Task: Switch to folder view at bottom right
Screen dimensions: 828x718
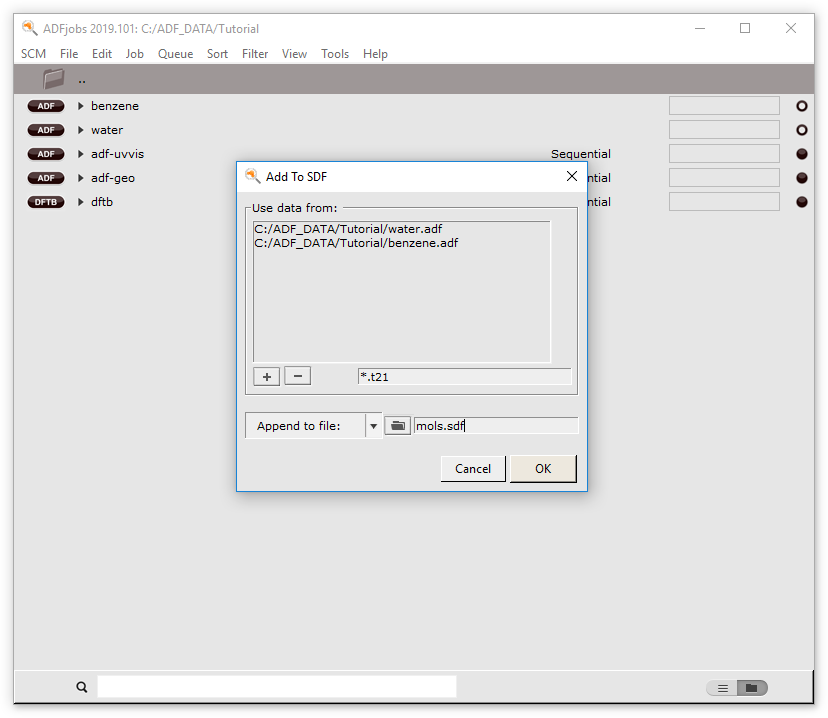Action: click(x=752, y=688)
